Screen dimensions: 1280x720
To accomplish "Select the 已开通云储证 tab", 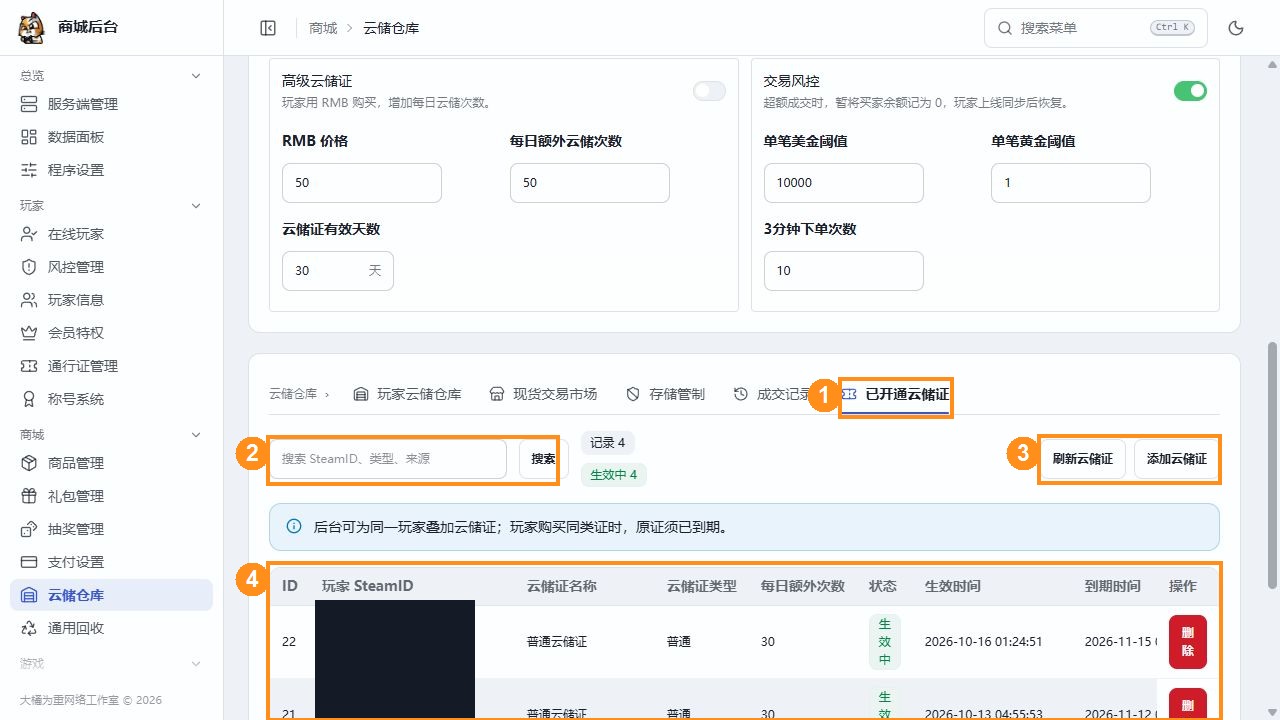I will pos(896,395).
